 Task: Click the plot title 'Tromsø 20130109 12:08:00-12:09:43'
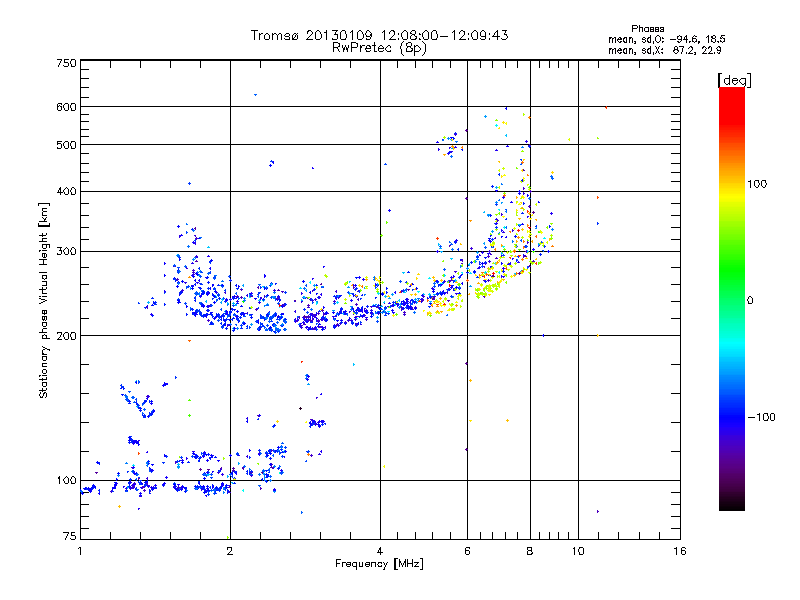[x=379, y=35]
